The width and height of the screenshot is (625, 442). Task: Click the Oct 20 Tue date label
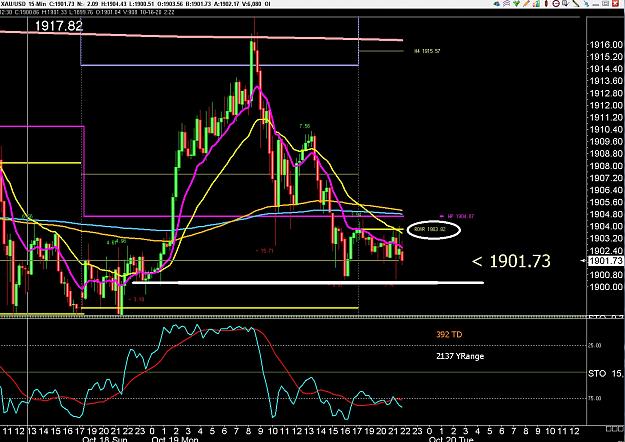451,439
